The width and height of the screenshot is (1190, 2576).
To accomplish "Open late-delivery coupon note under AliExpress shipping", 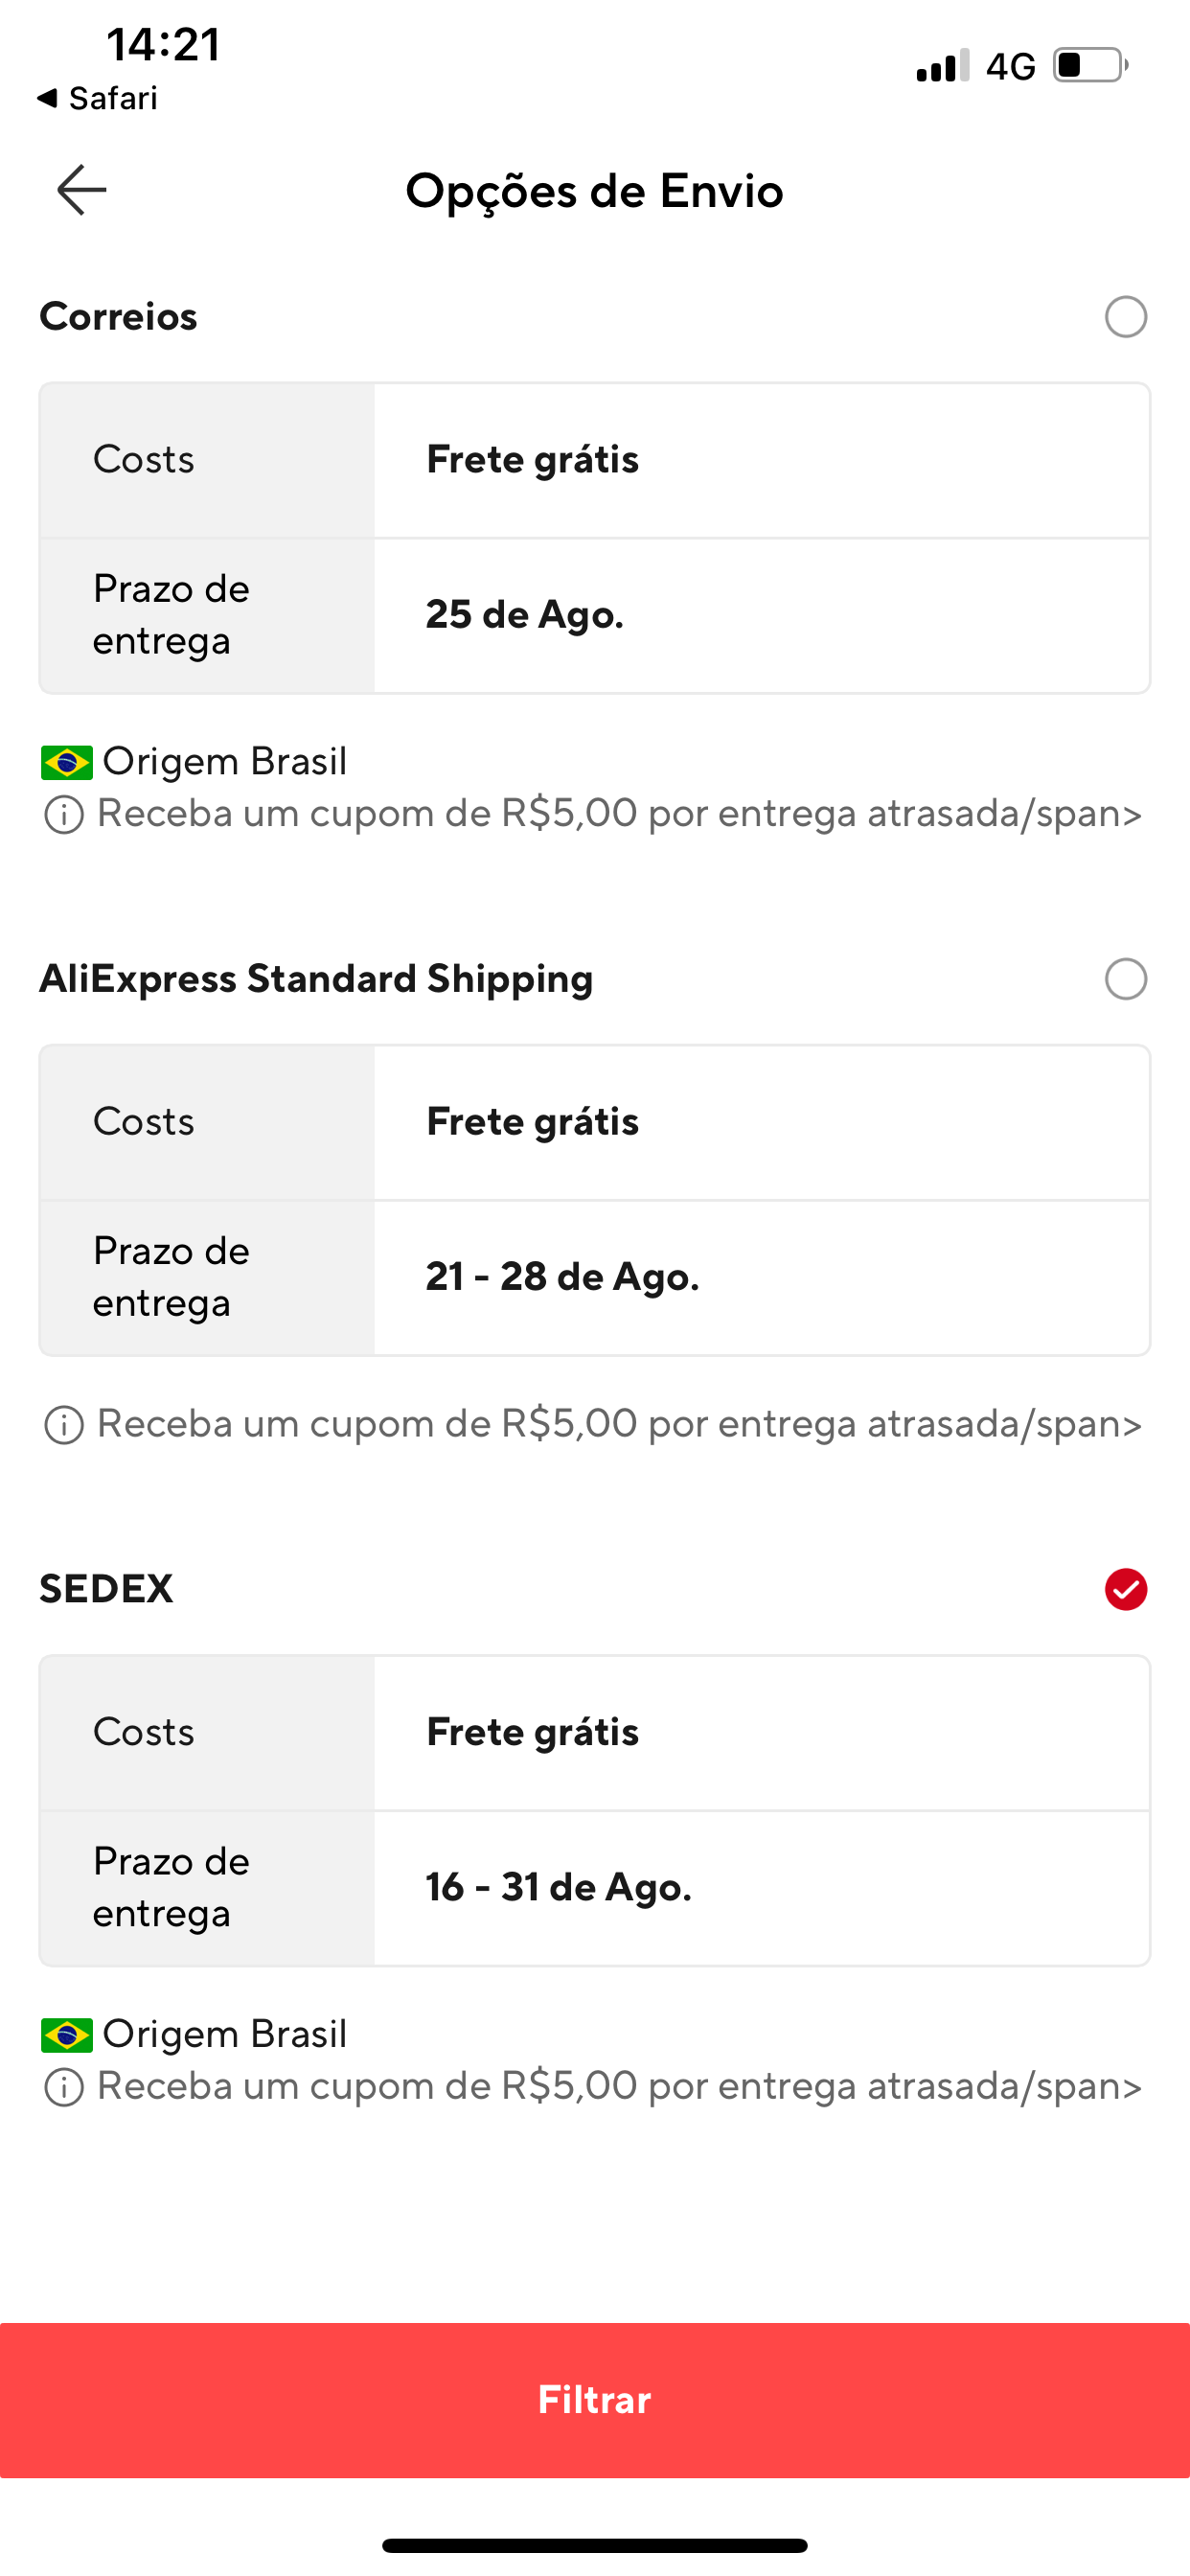I will [x=619, y=1424].
